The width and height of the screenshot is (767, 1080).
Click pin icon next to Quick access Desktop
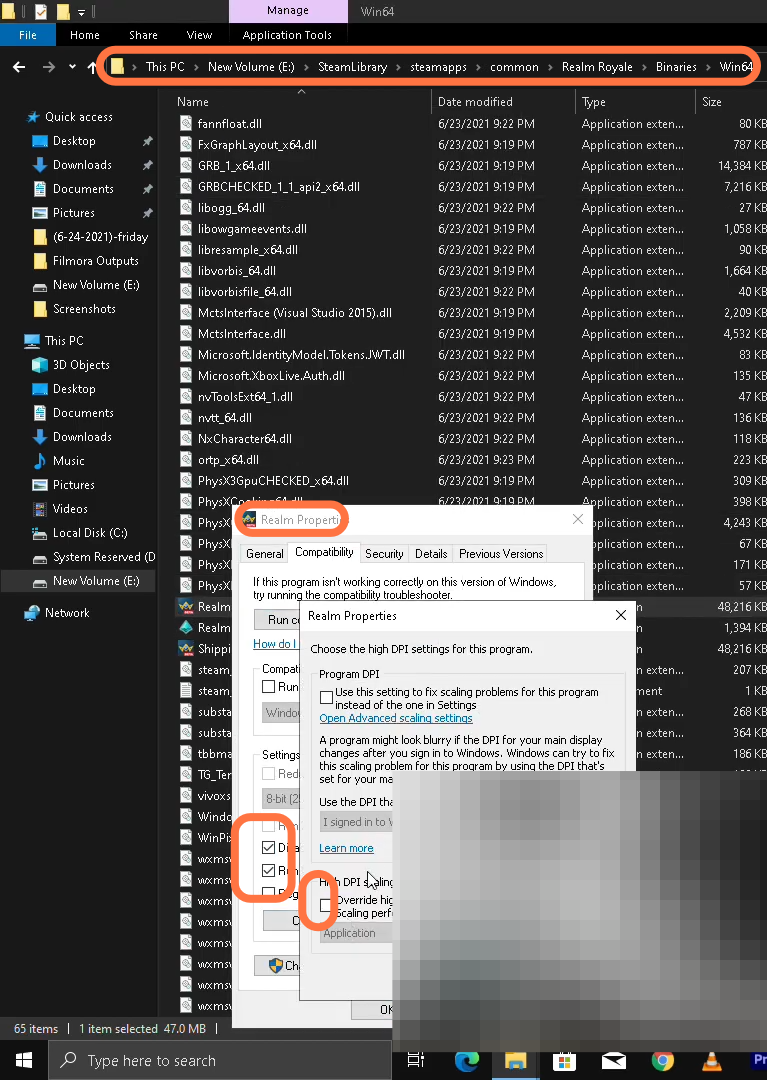[x=147, y=141]
